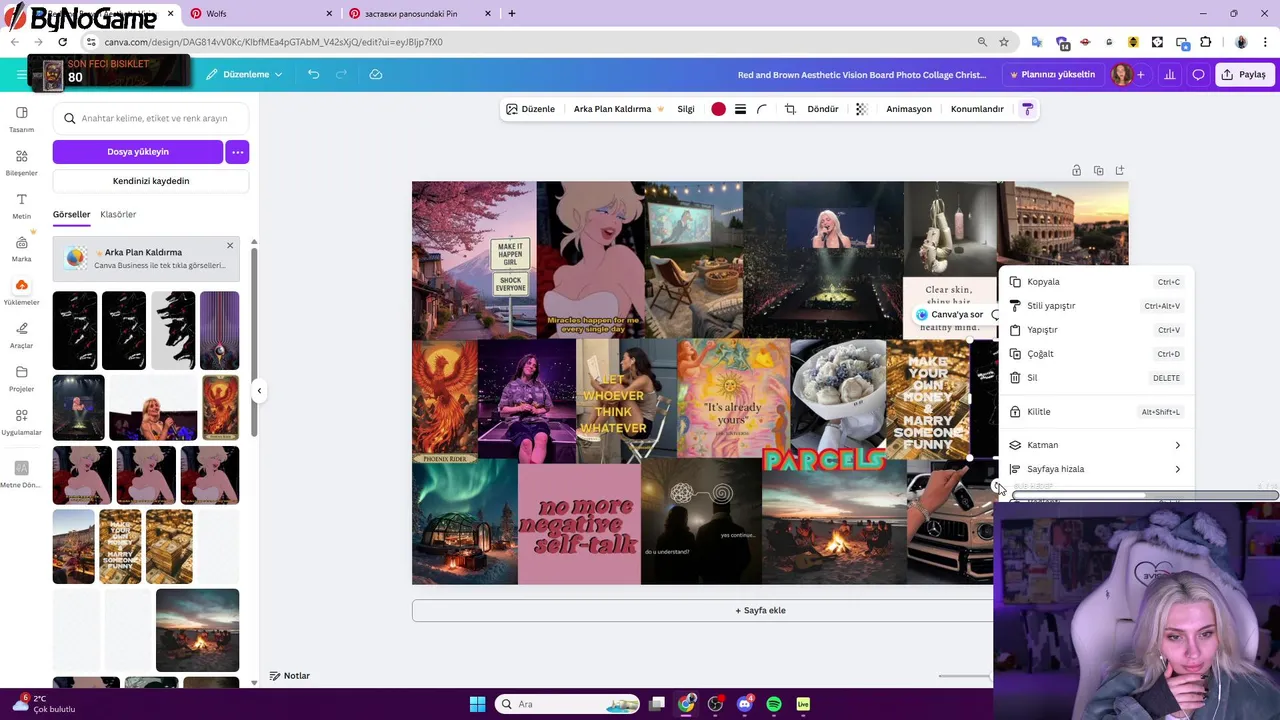Choose Sil to delete the element
Viewport: 1280px width, 720px height.
click(x=1096, y=378)
